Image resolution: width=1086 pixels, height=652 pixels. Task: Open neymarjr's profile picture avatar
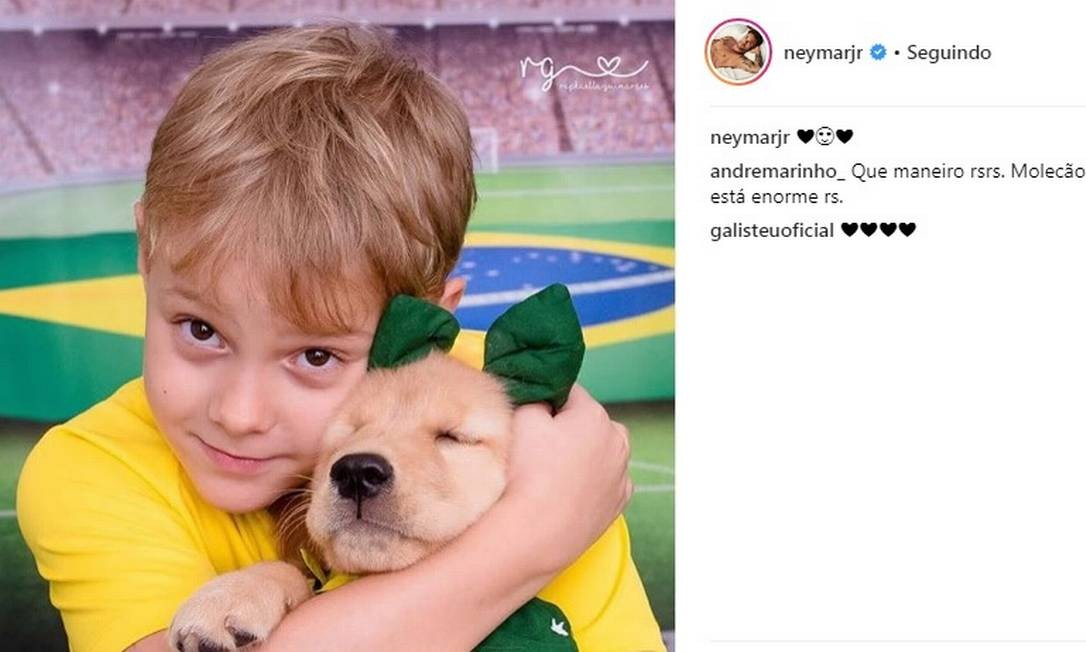[737, 52]
